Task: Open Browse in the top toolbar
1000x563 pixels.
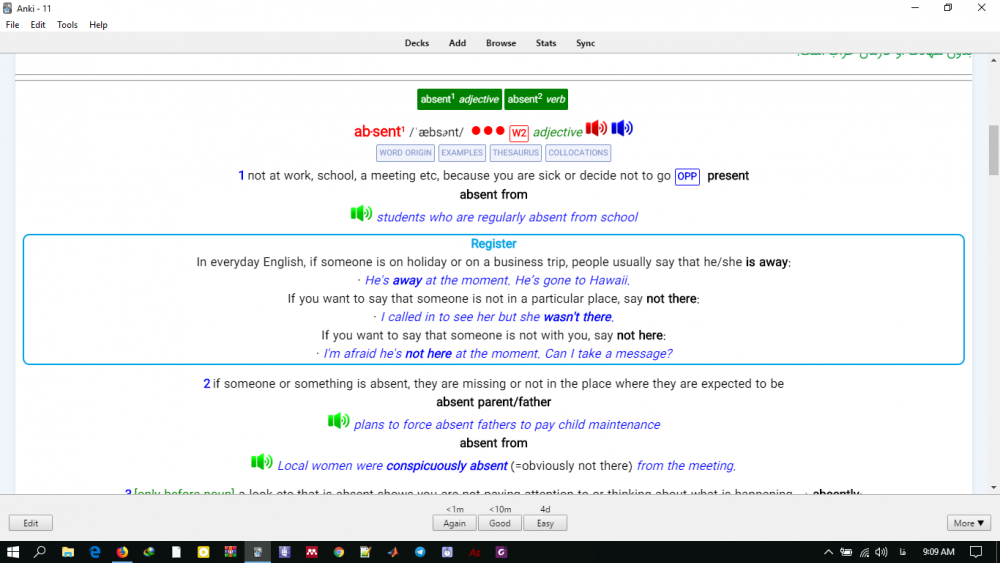Action: [x=501, y=43]
